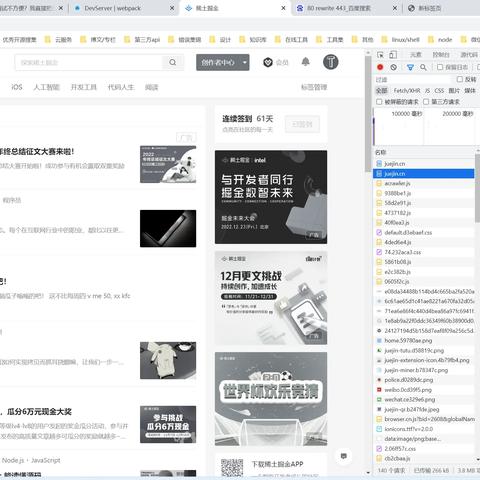480x480 pixels.
Task: Click the 年终总结征文大赛 article thumbnail
Action: (x=168, y=164)
